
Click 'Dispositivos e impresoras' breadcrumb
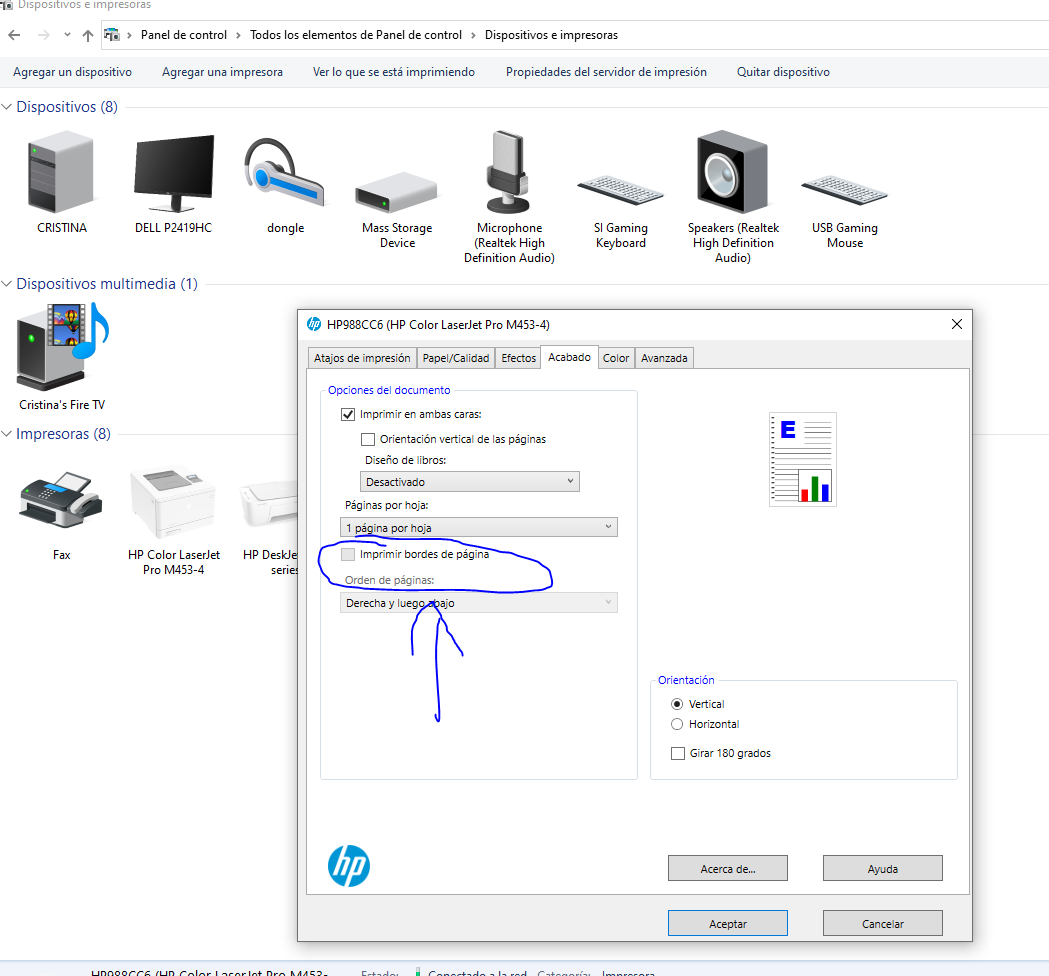pos(551,35)
